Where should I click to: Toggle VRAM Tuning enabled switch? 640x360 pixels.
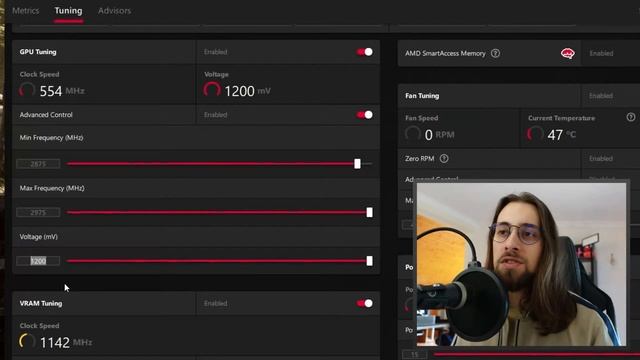point(364,303)
